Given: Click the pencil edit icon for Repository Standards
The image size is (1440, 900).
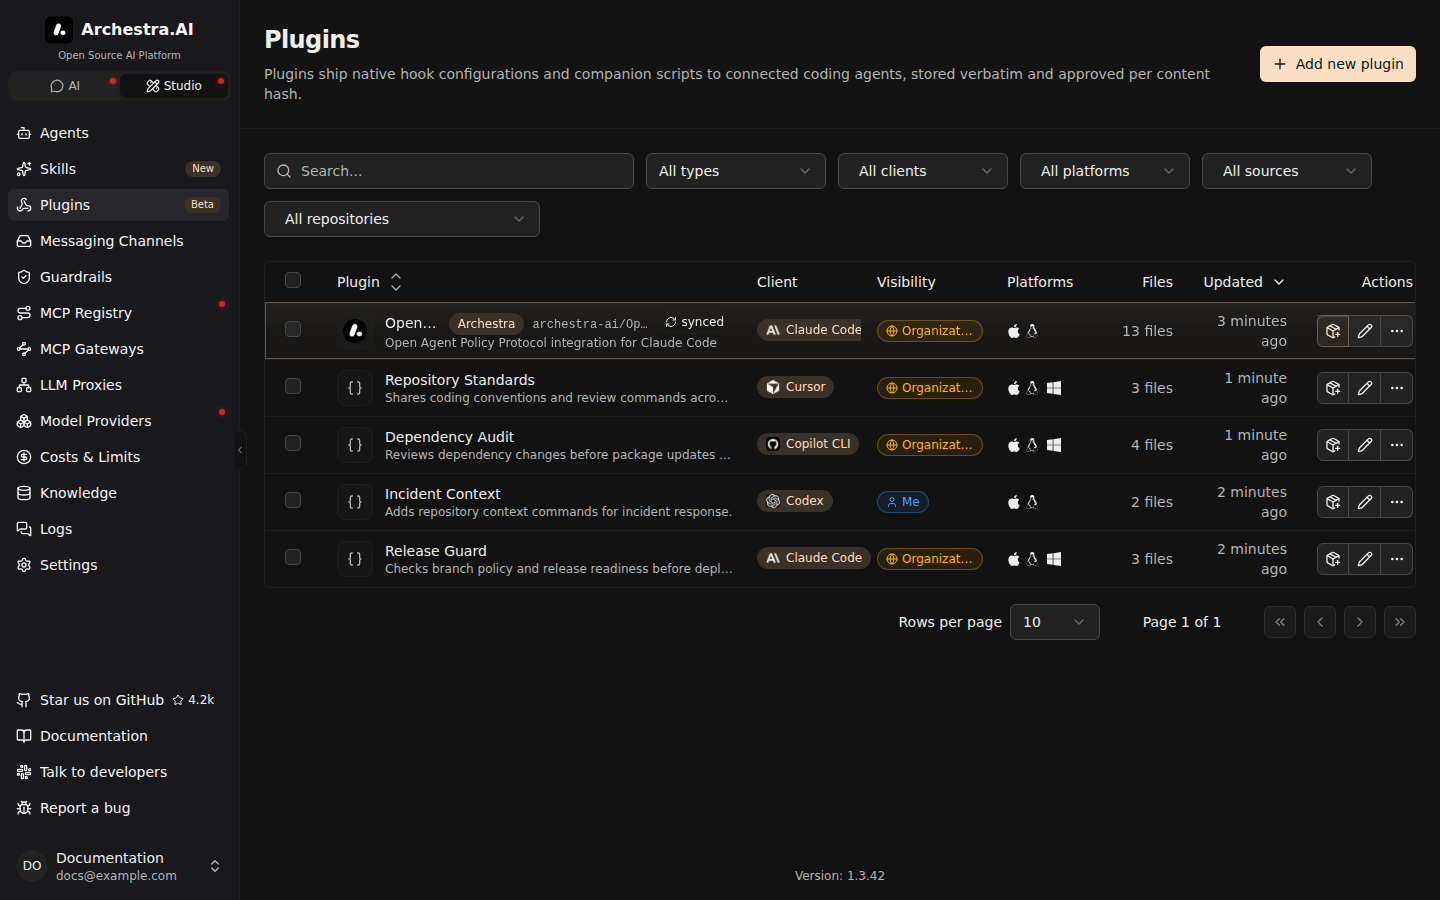Looking at the screenshot, I should (x=1365, y=388).
